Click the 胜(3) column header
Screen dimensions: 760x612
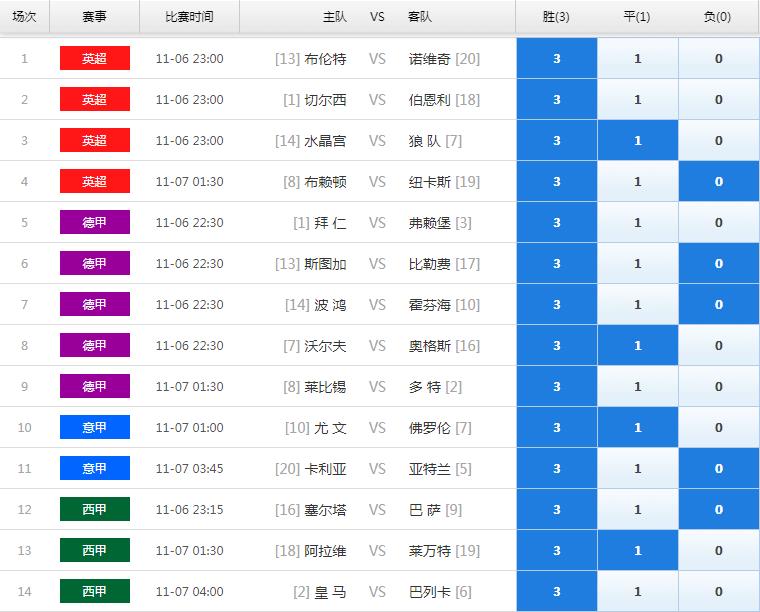556,16
